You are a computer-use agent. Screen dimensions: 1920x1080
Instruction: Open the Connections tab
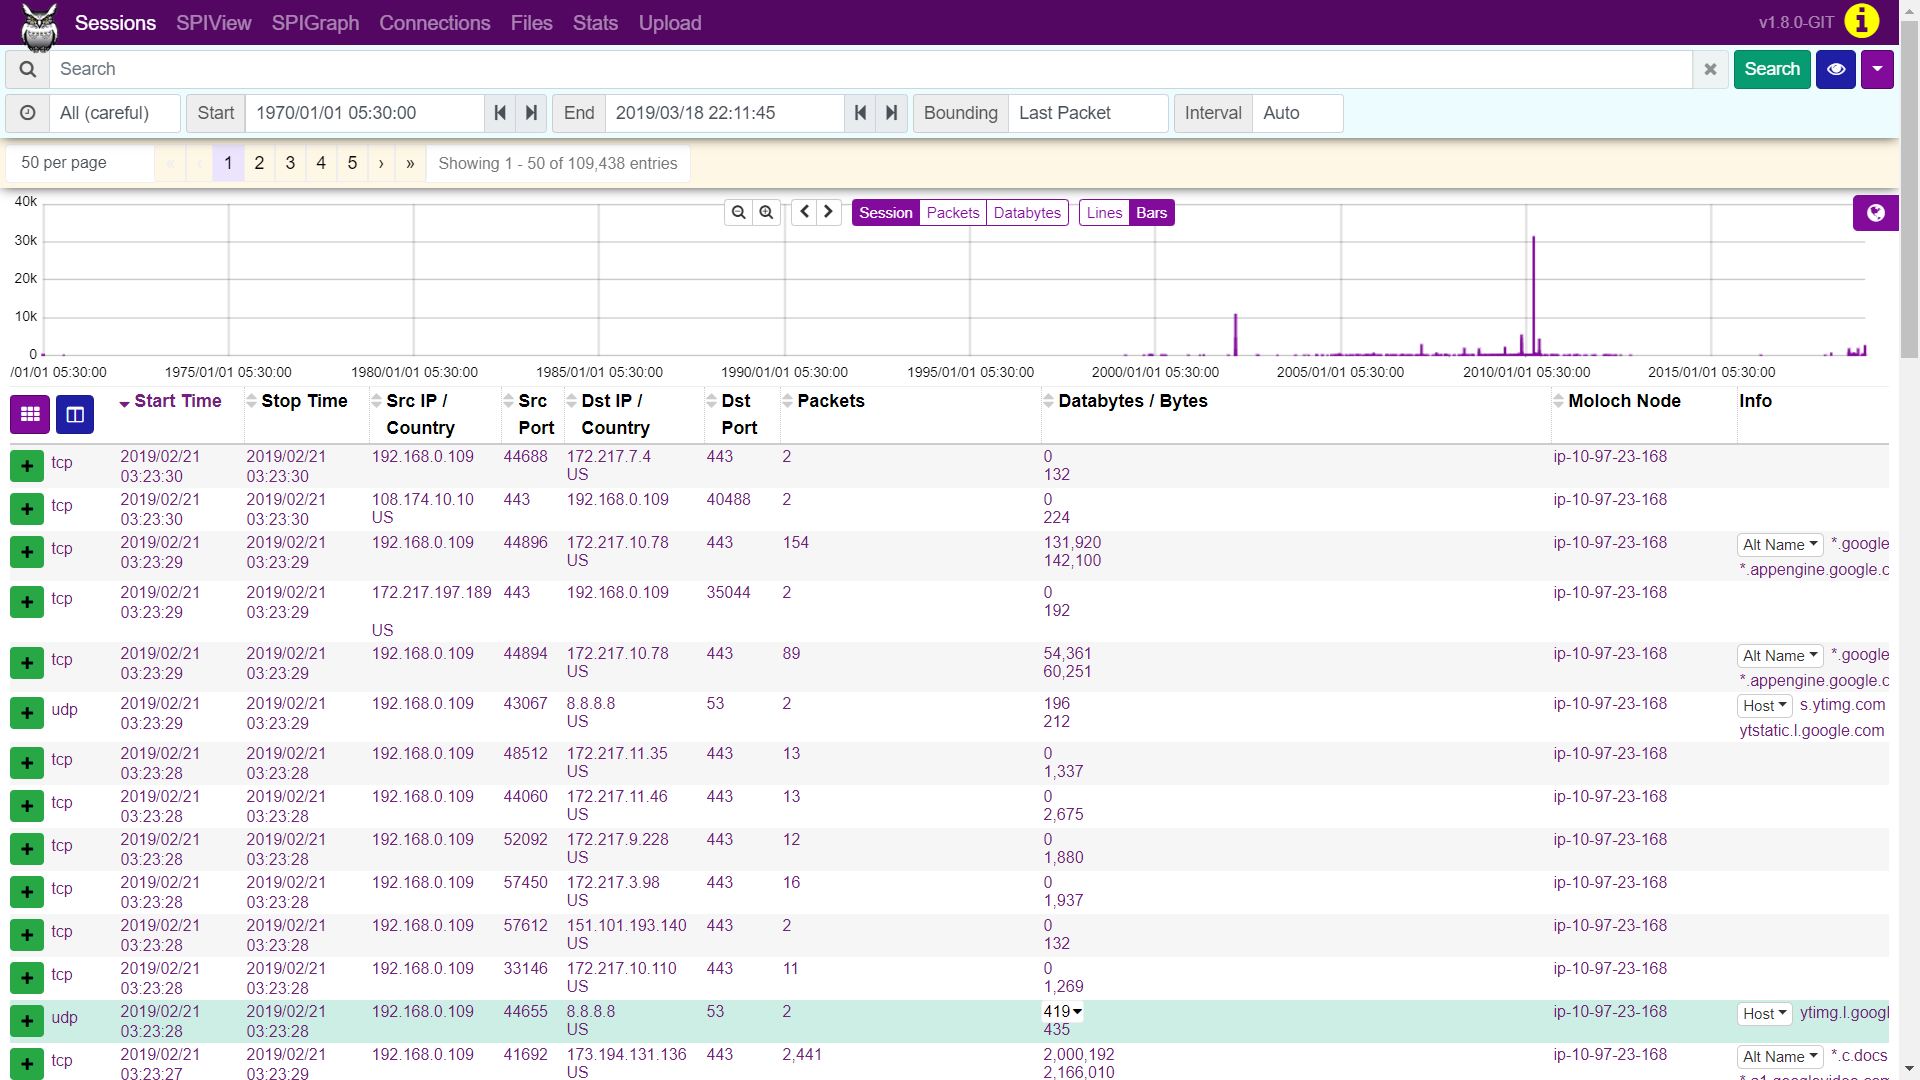(x=434, y=22)
